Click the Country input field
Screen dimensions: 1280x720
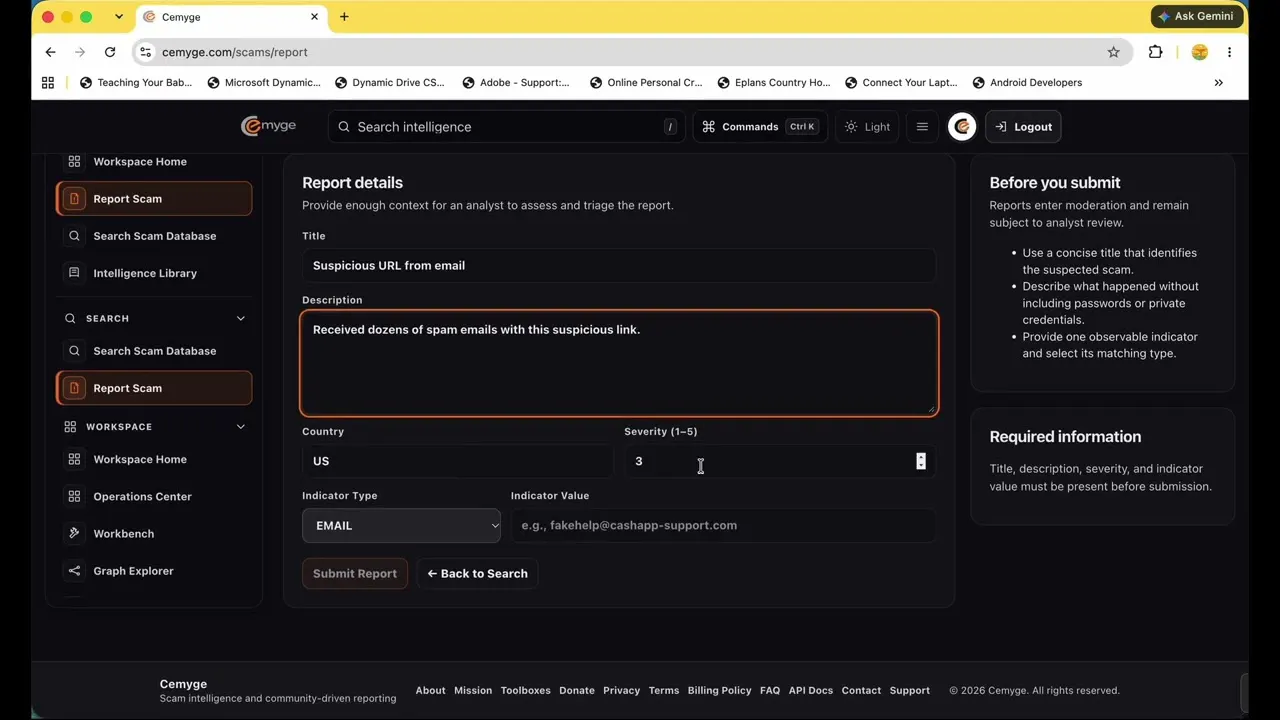(x=457, y=461)
